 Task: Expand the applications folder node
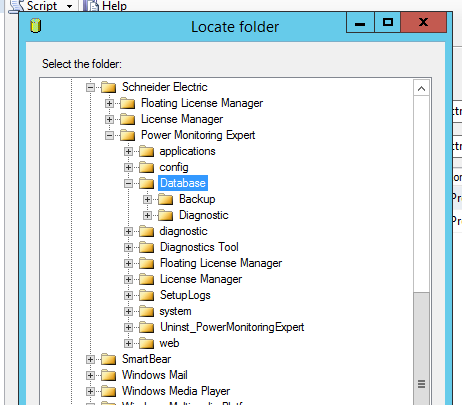tap(128, 151)
